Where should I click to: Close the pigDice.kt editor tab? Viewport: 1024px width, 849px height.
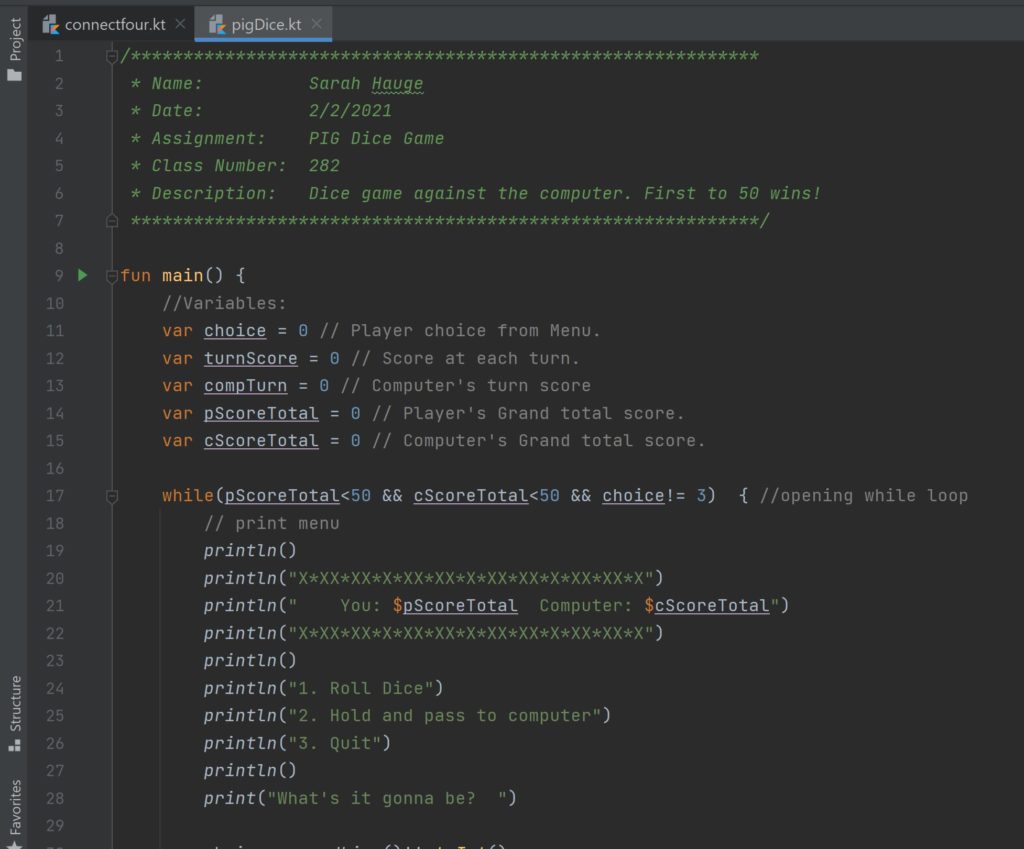pos(317,24)
